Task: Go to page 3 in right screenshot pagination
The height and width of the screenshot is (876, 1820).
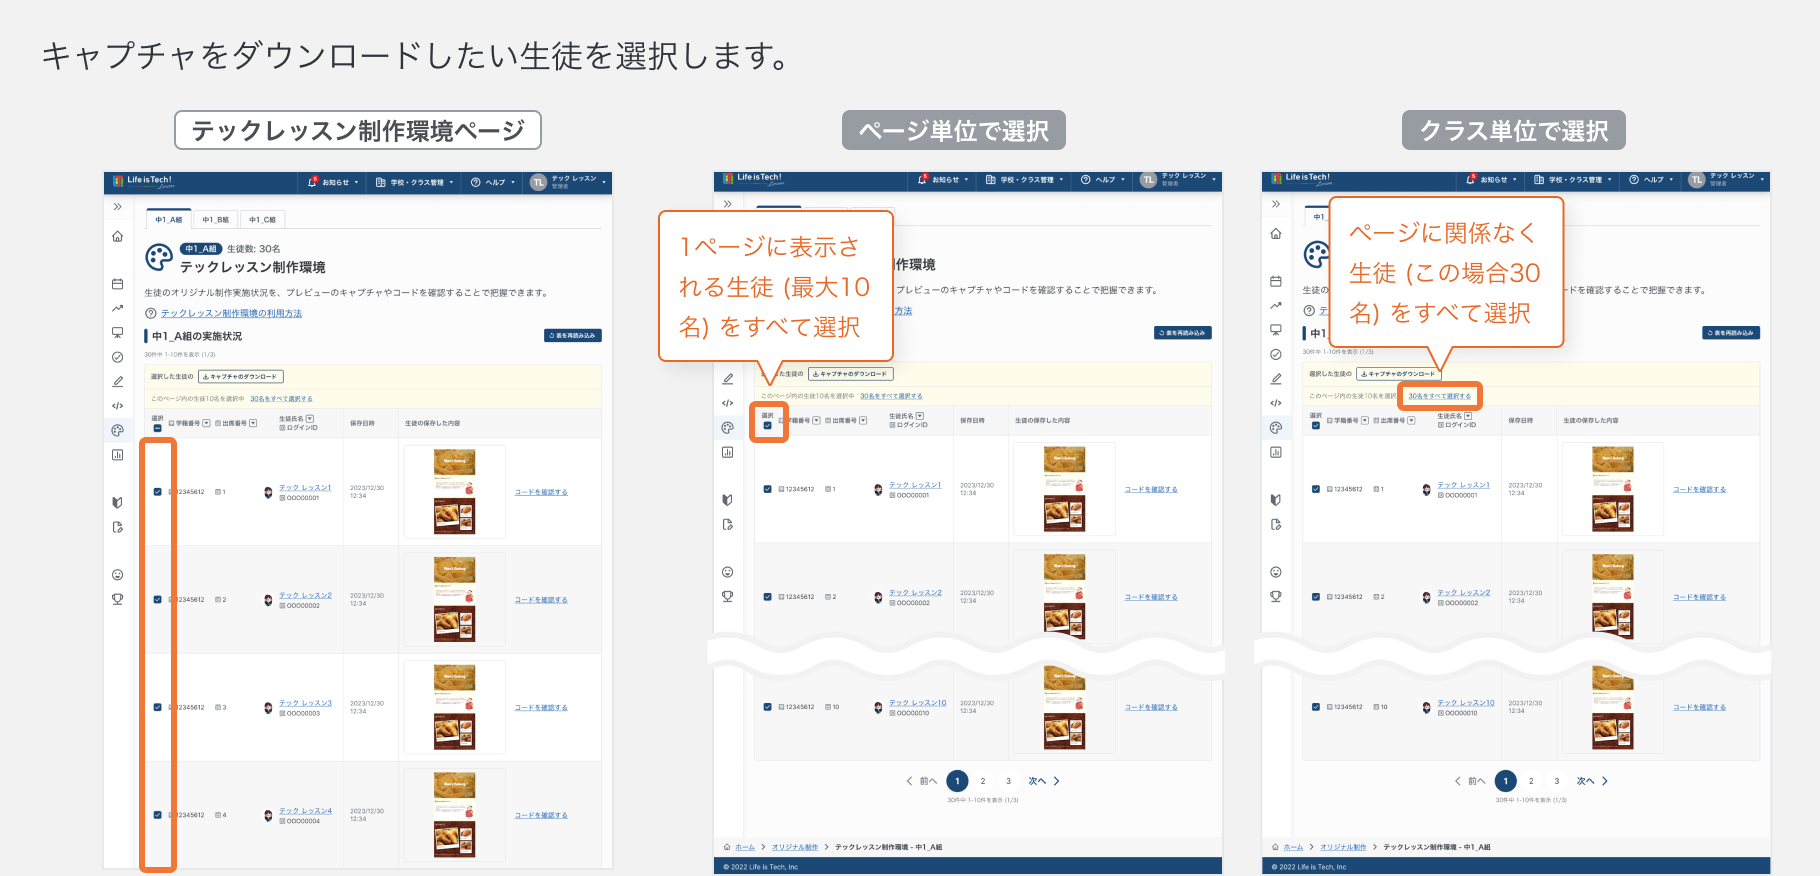Action: point(1557,781)
